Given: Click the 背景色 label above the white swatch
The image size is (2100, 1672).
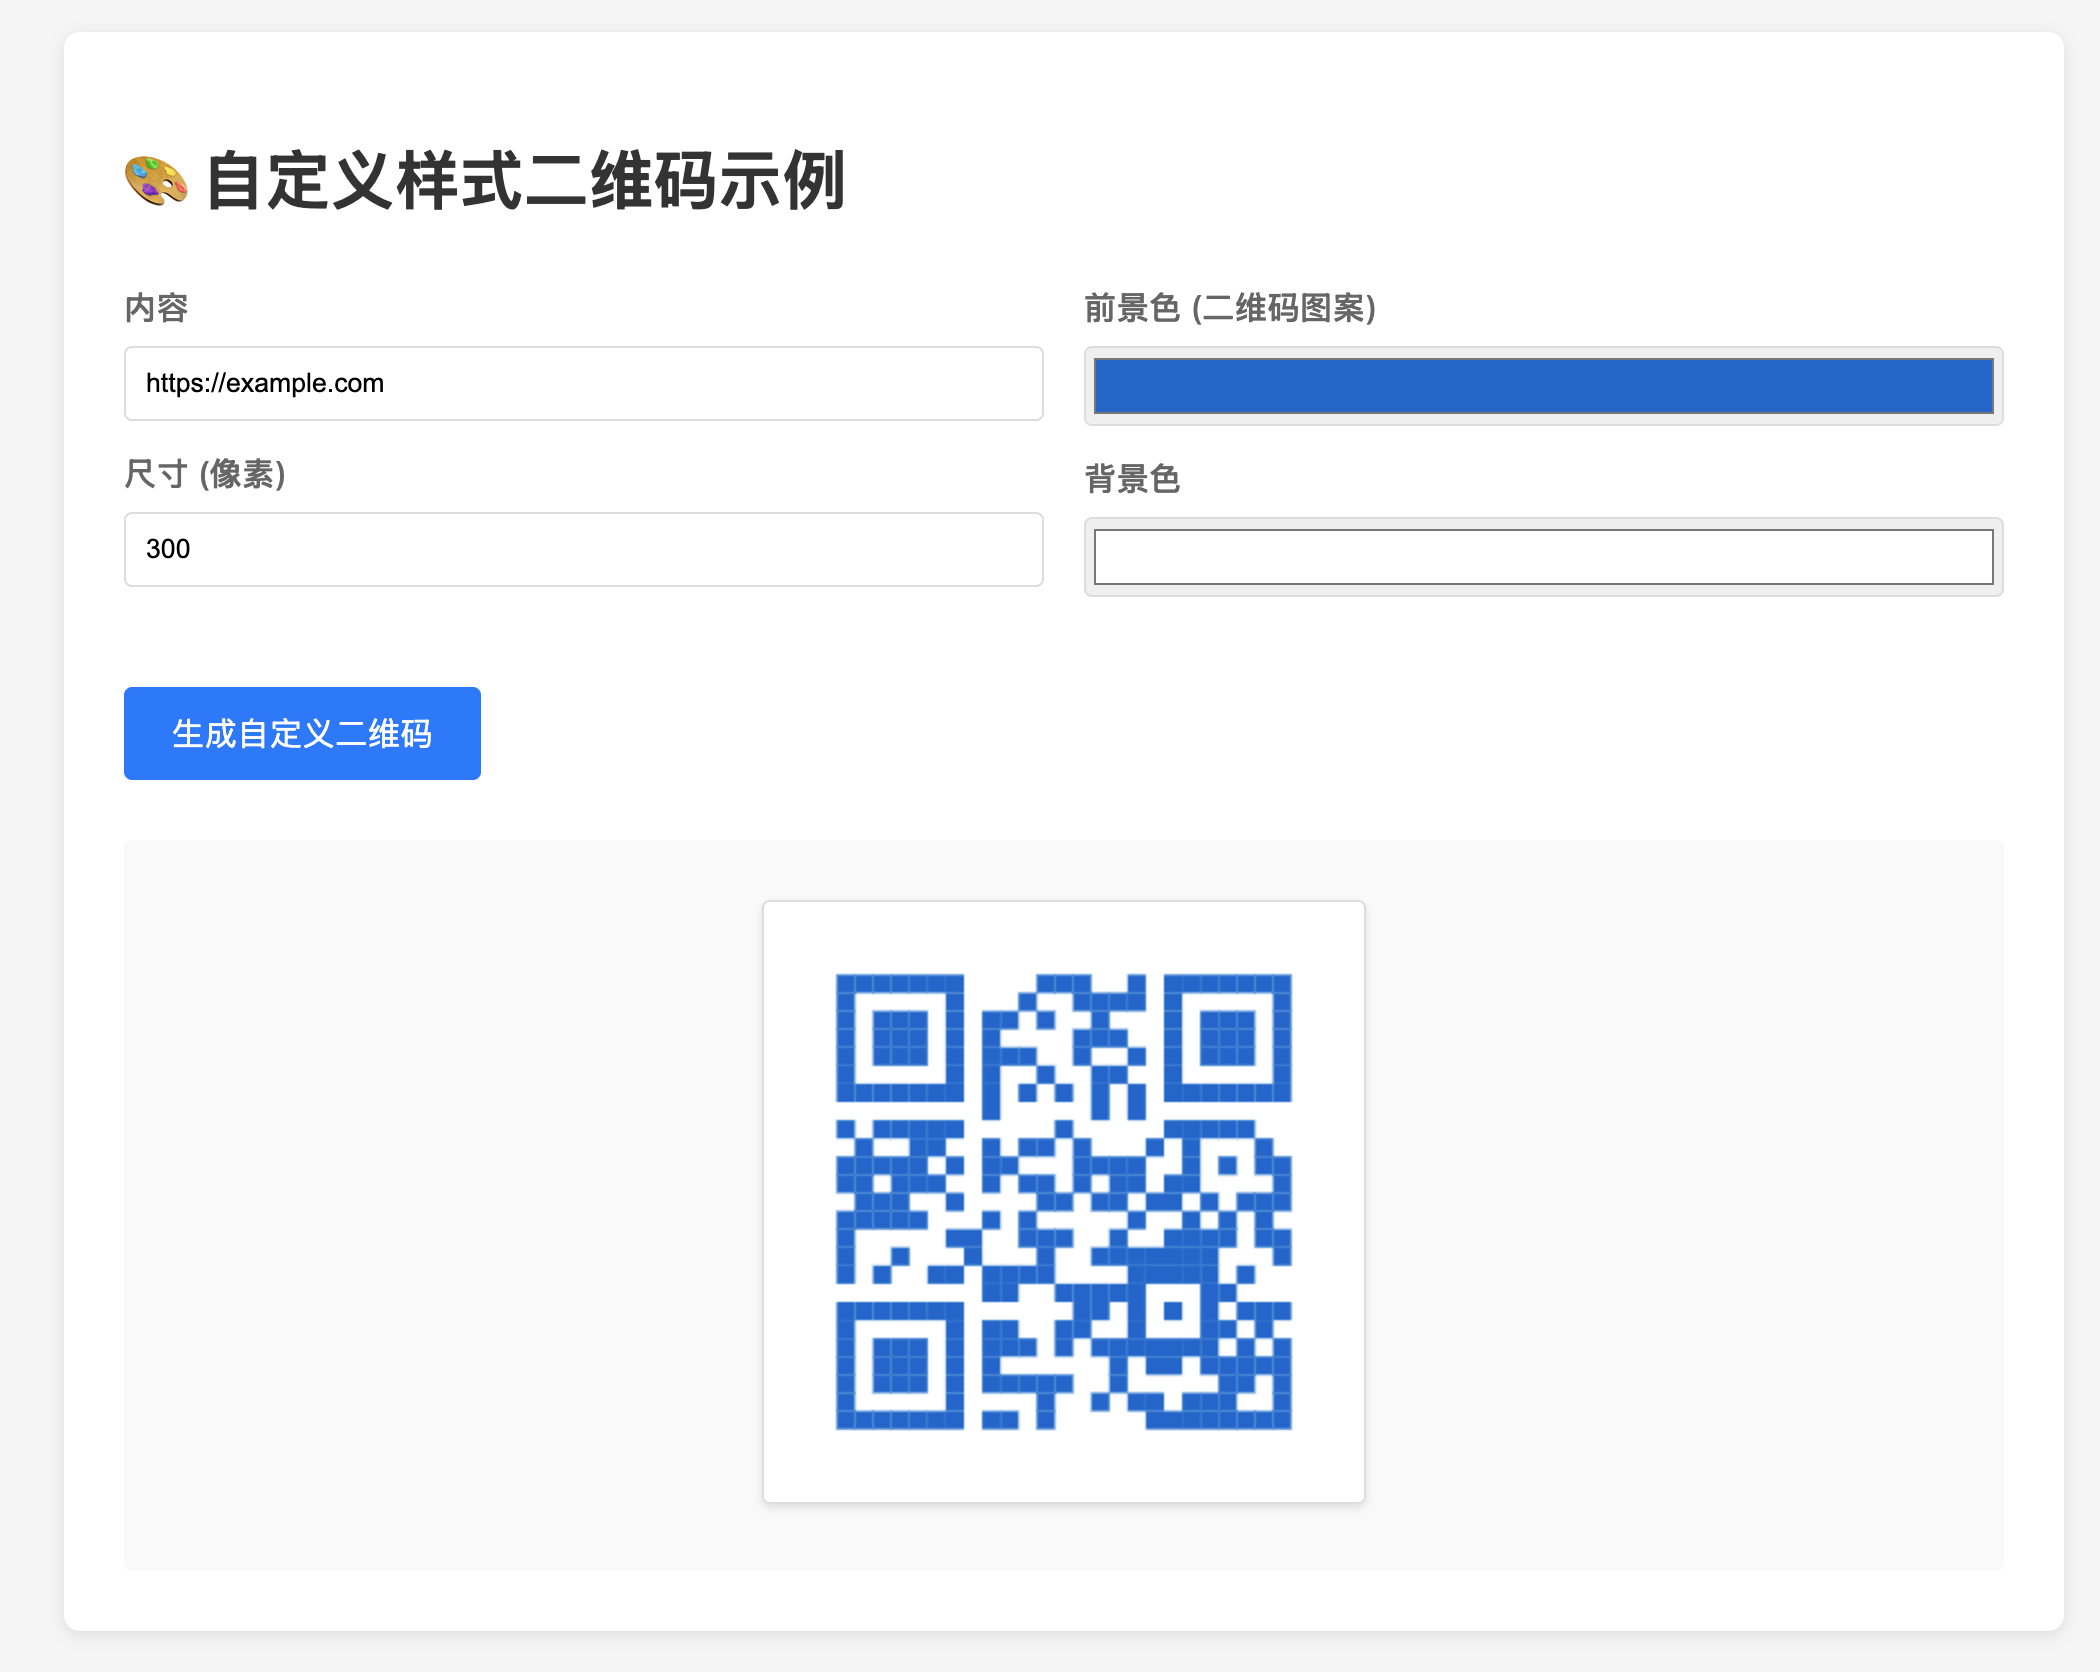Looking at the screenshot, I should (1132, 480).
